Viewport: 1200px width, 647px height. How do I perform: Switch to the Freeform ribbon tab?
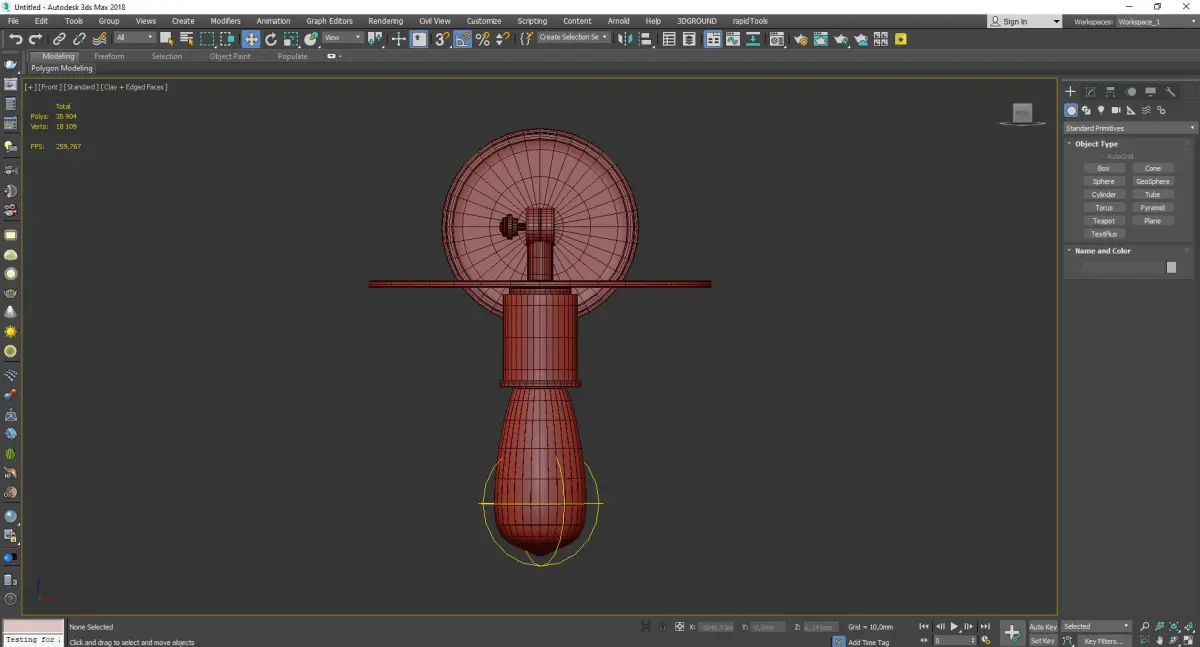[x=109, y=56]
